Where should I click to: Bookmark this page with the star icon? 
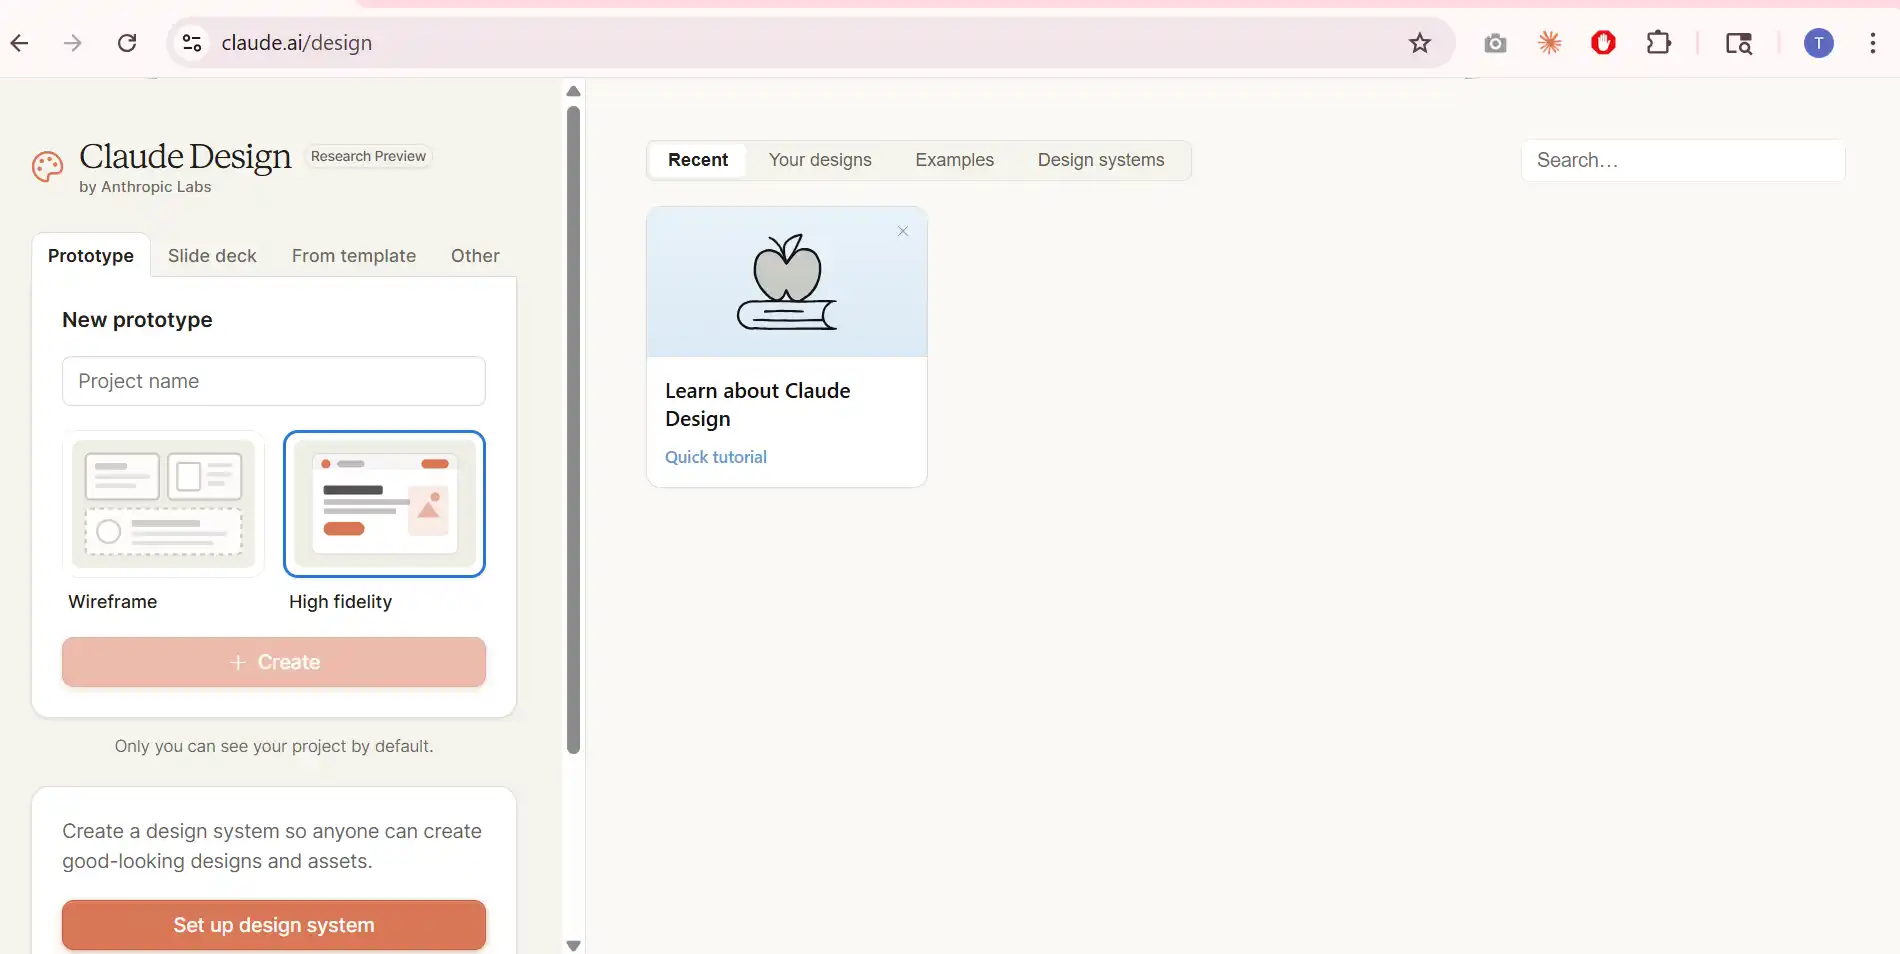click(1420, 43)
